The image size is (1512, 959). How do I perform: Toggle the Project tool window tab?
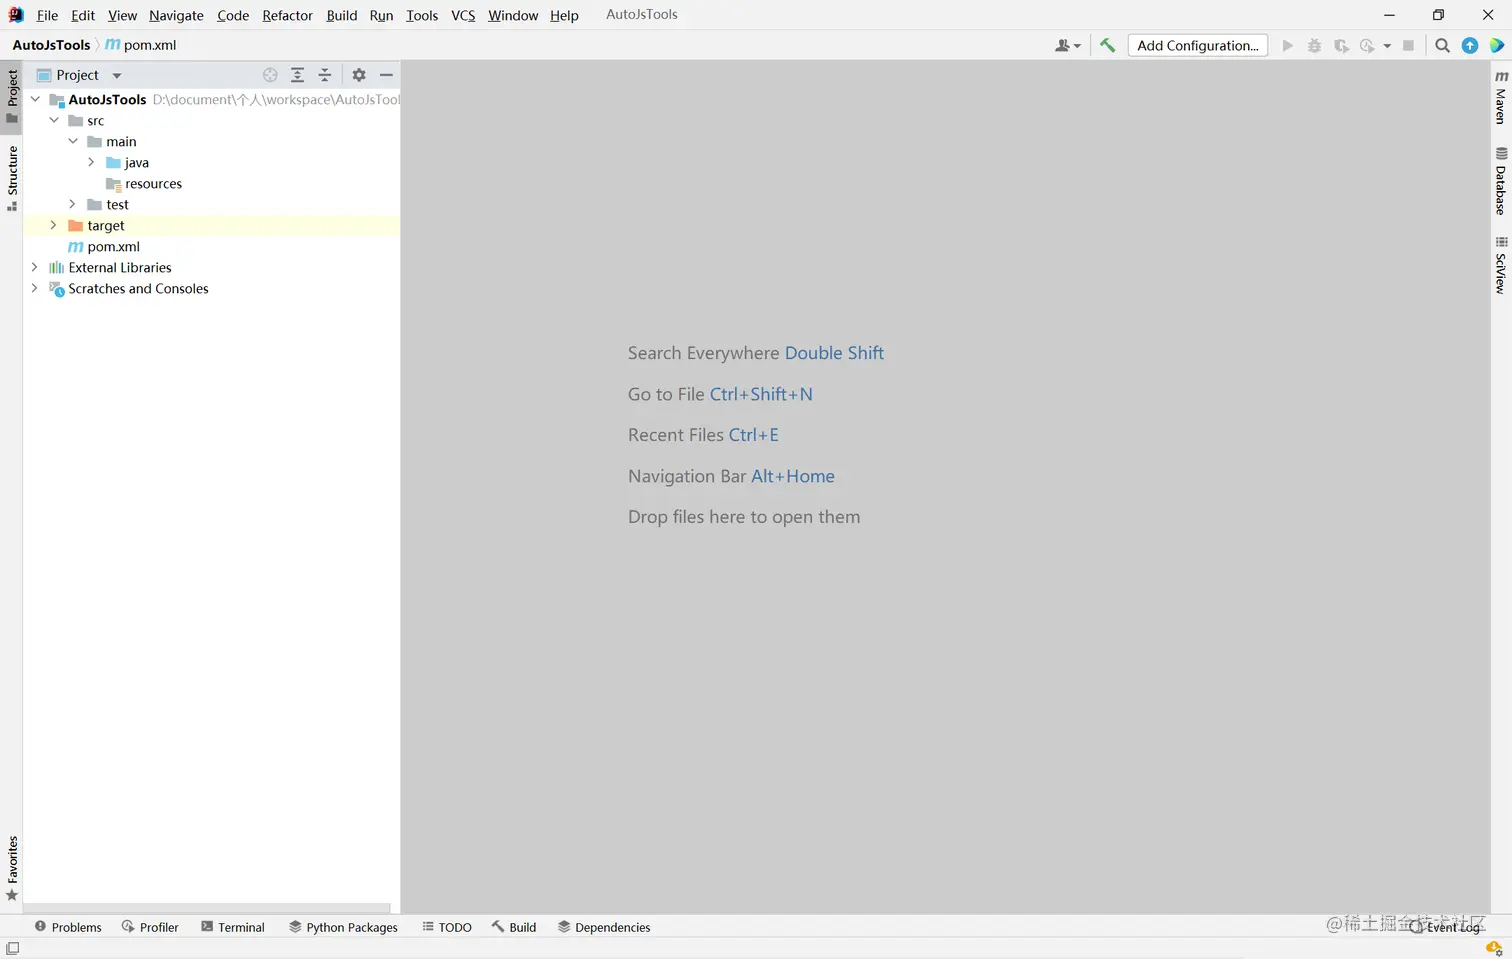(12, 96)
